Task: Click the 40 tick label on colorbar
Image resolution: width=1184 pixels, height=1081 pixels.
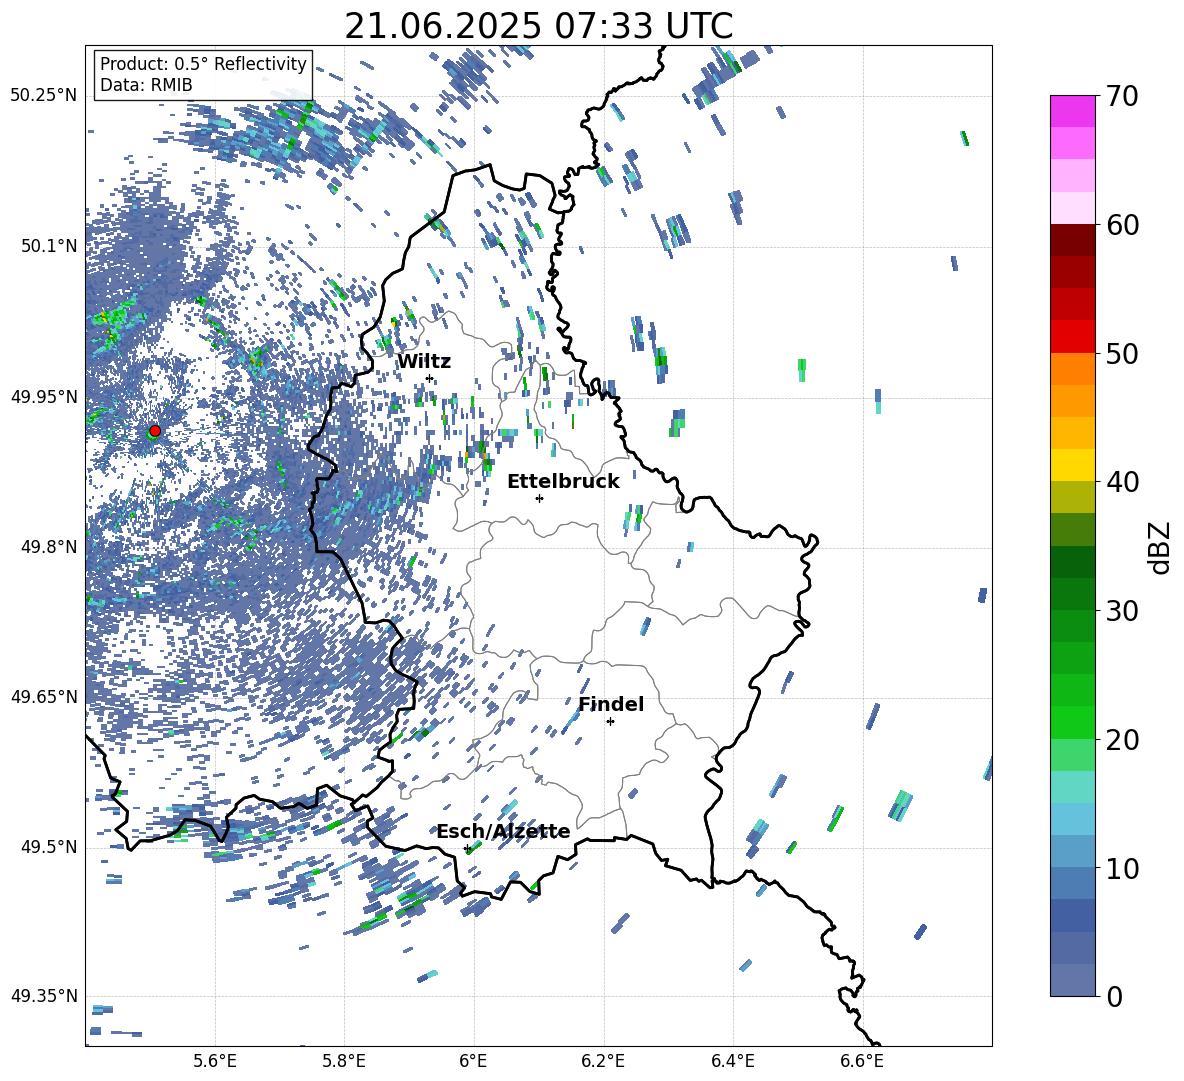Action: pos(1122,482)
